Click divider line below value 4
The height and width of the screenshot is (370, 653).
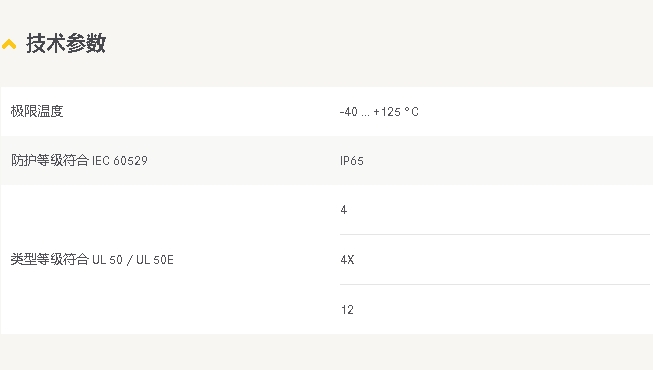click(x=495, y=234)
